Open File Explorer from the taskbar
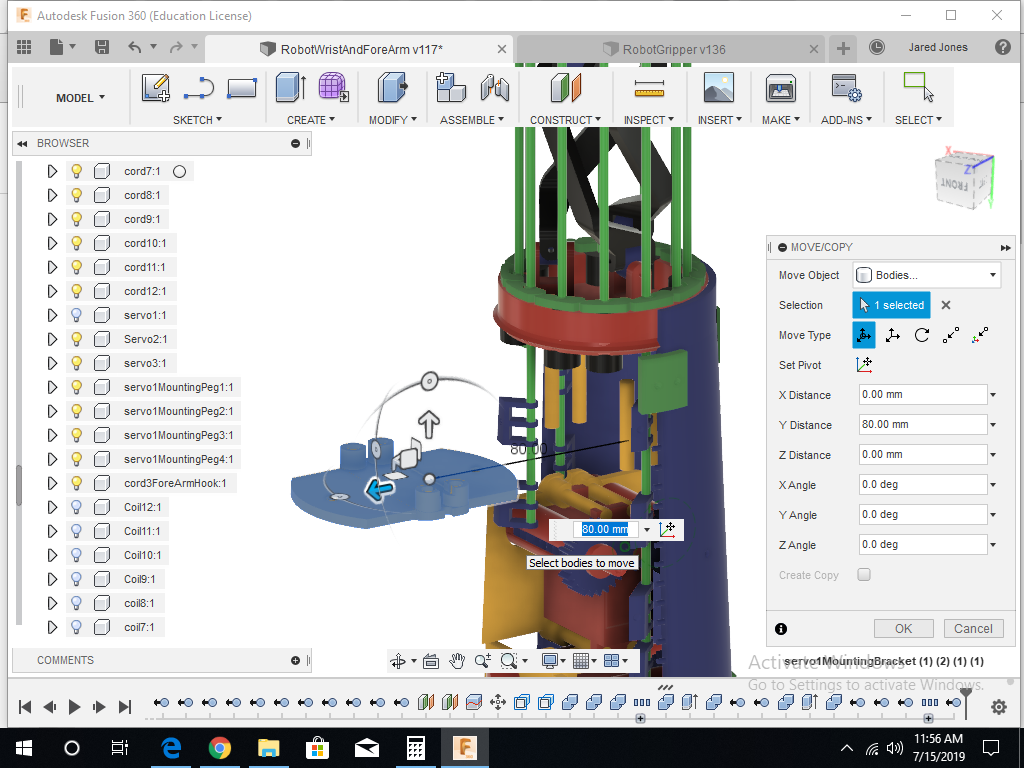The image size is (1024, 768). click(x=268, y=747)
